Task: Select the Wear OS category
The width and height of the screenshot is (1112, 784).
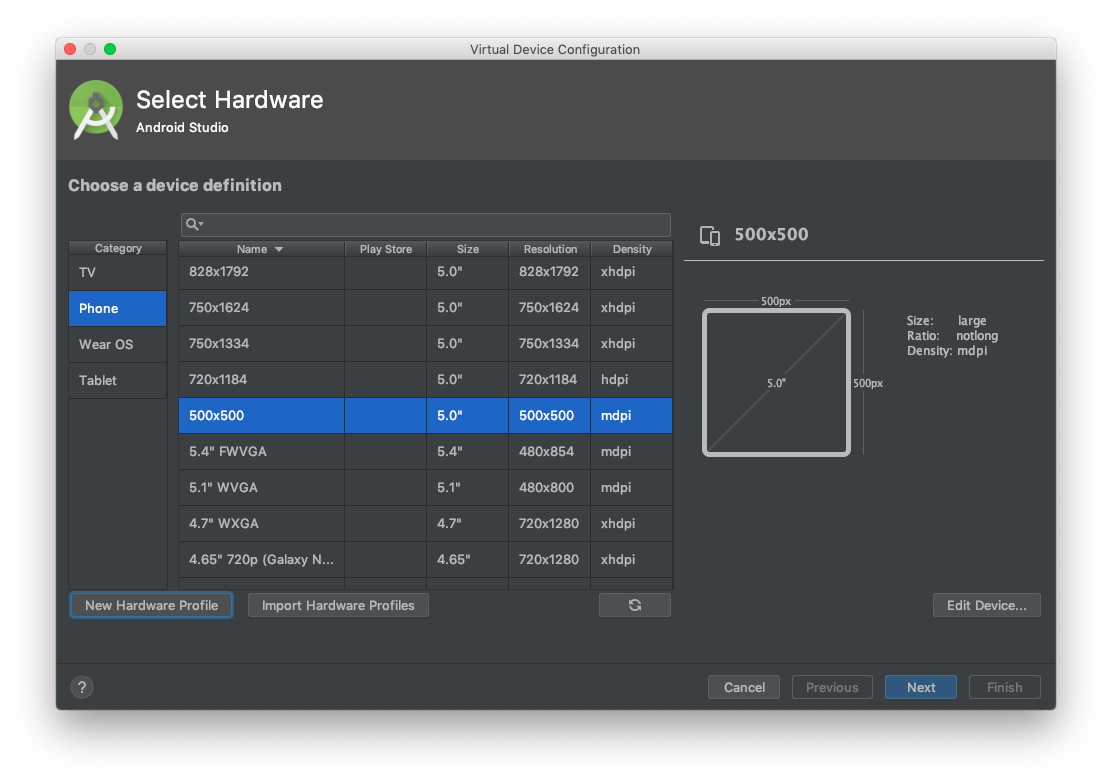Action: coord(117,344)
